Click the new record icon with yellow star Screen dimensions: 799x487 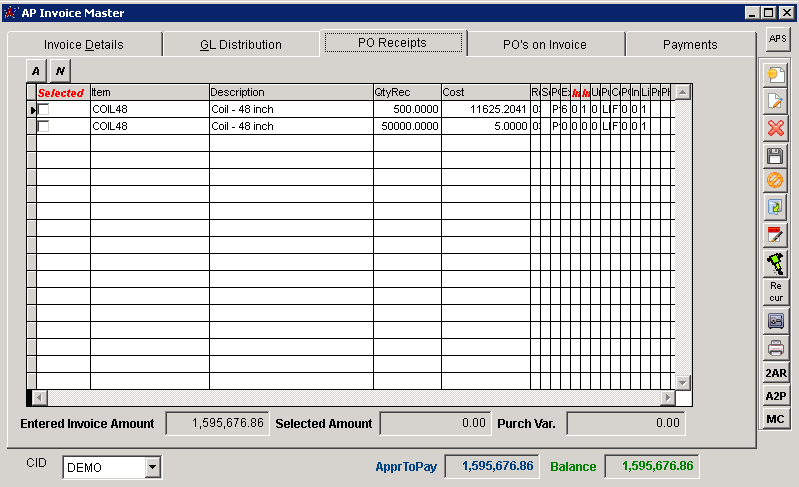(776, 75)
